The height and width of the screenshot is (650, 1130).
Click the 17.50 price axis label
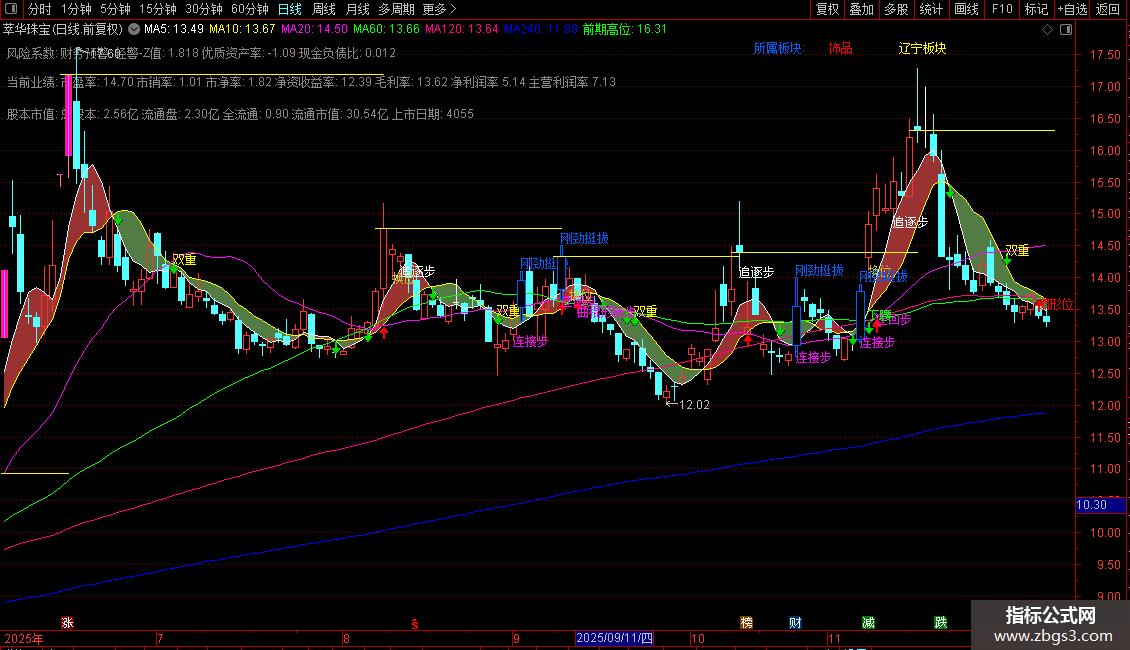click(x=1105, y=55)
